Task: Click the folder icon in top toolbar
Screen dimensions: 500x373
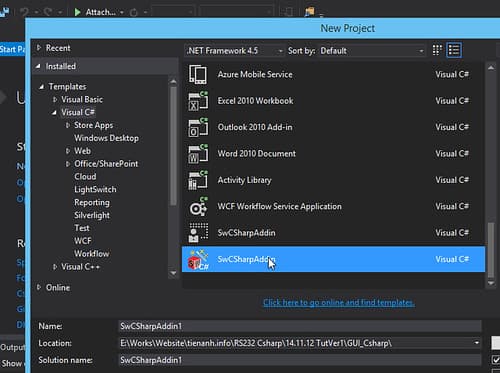Action: [x=310, y=12]
